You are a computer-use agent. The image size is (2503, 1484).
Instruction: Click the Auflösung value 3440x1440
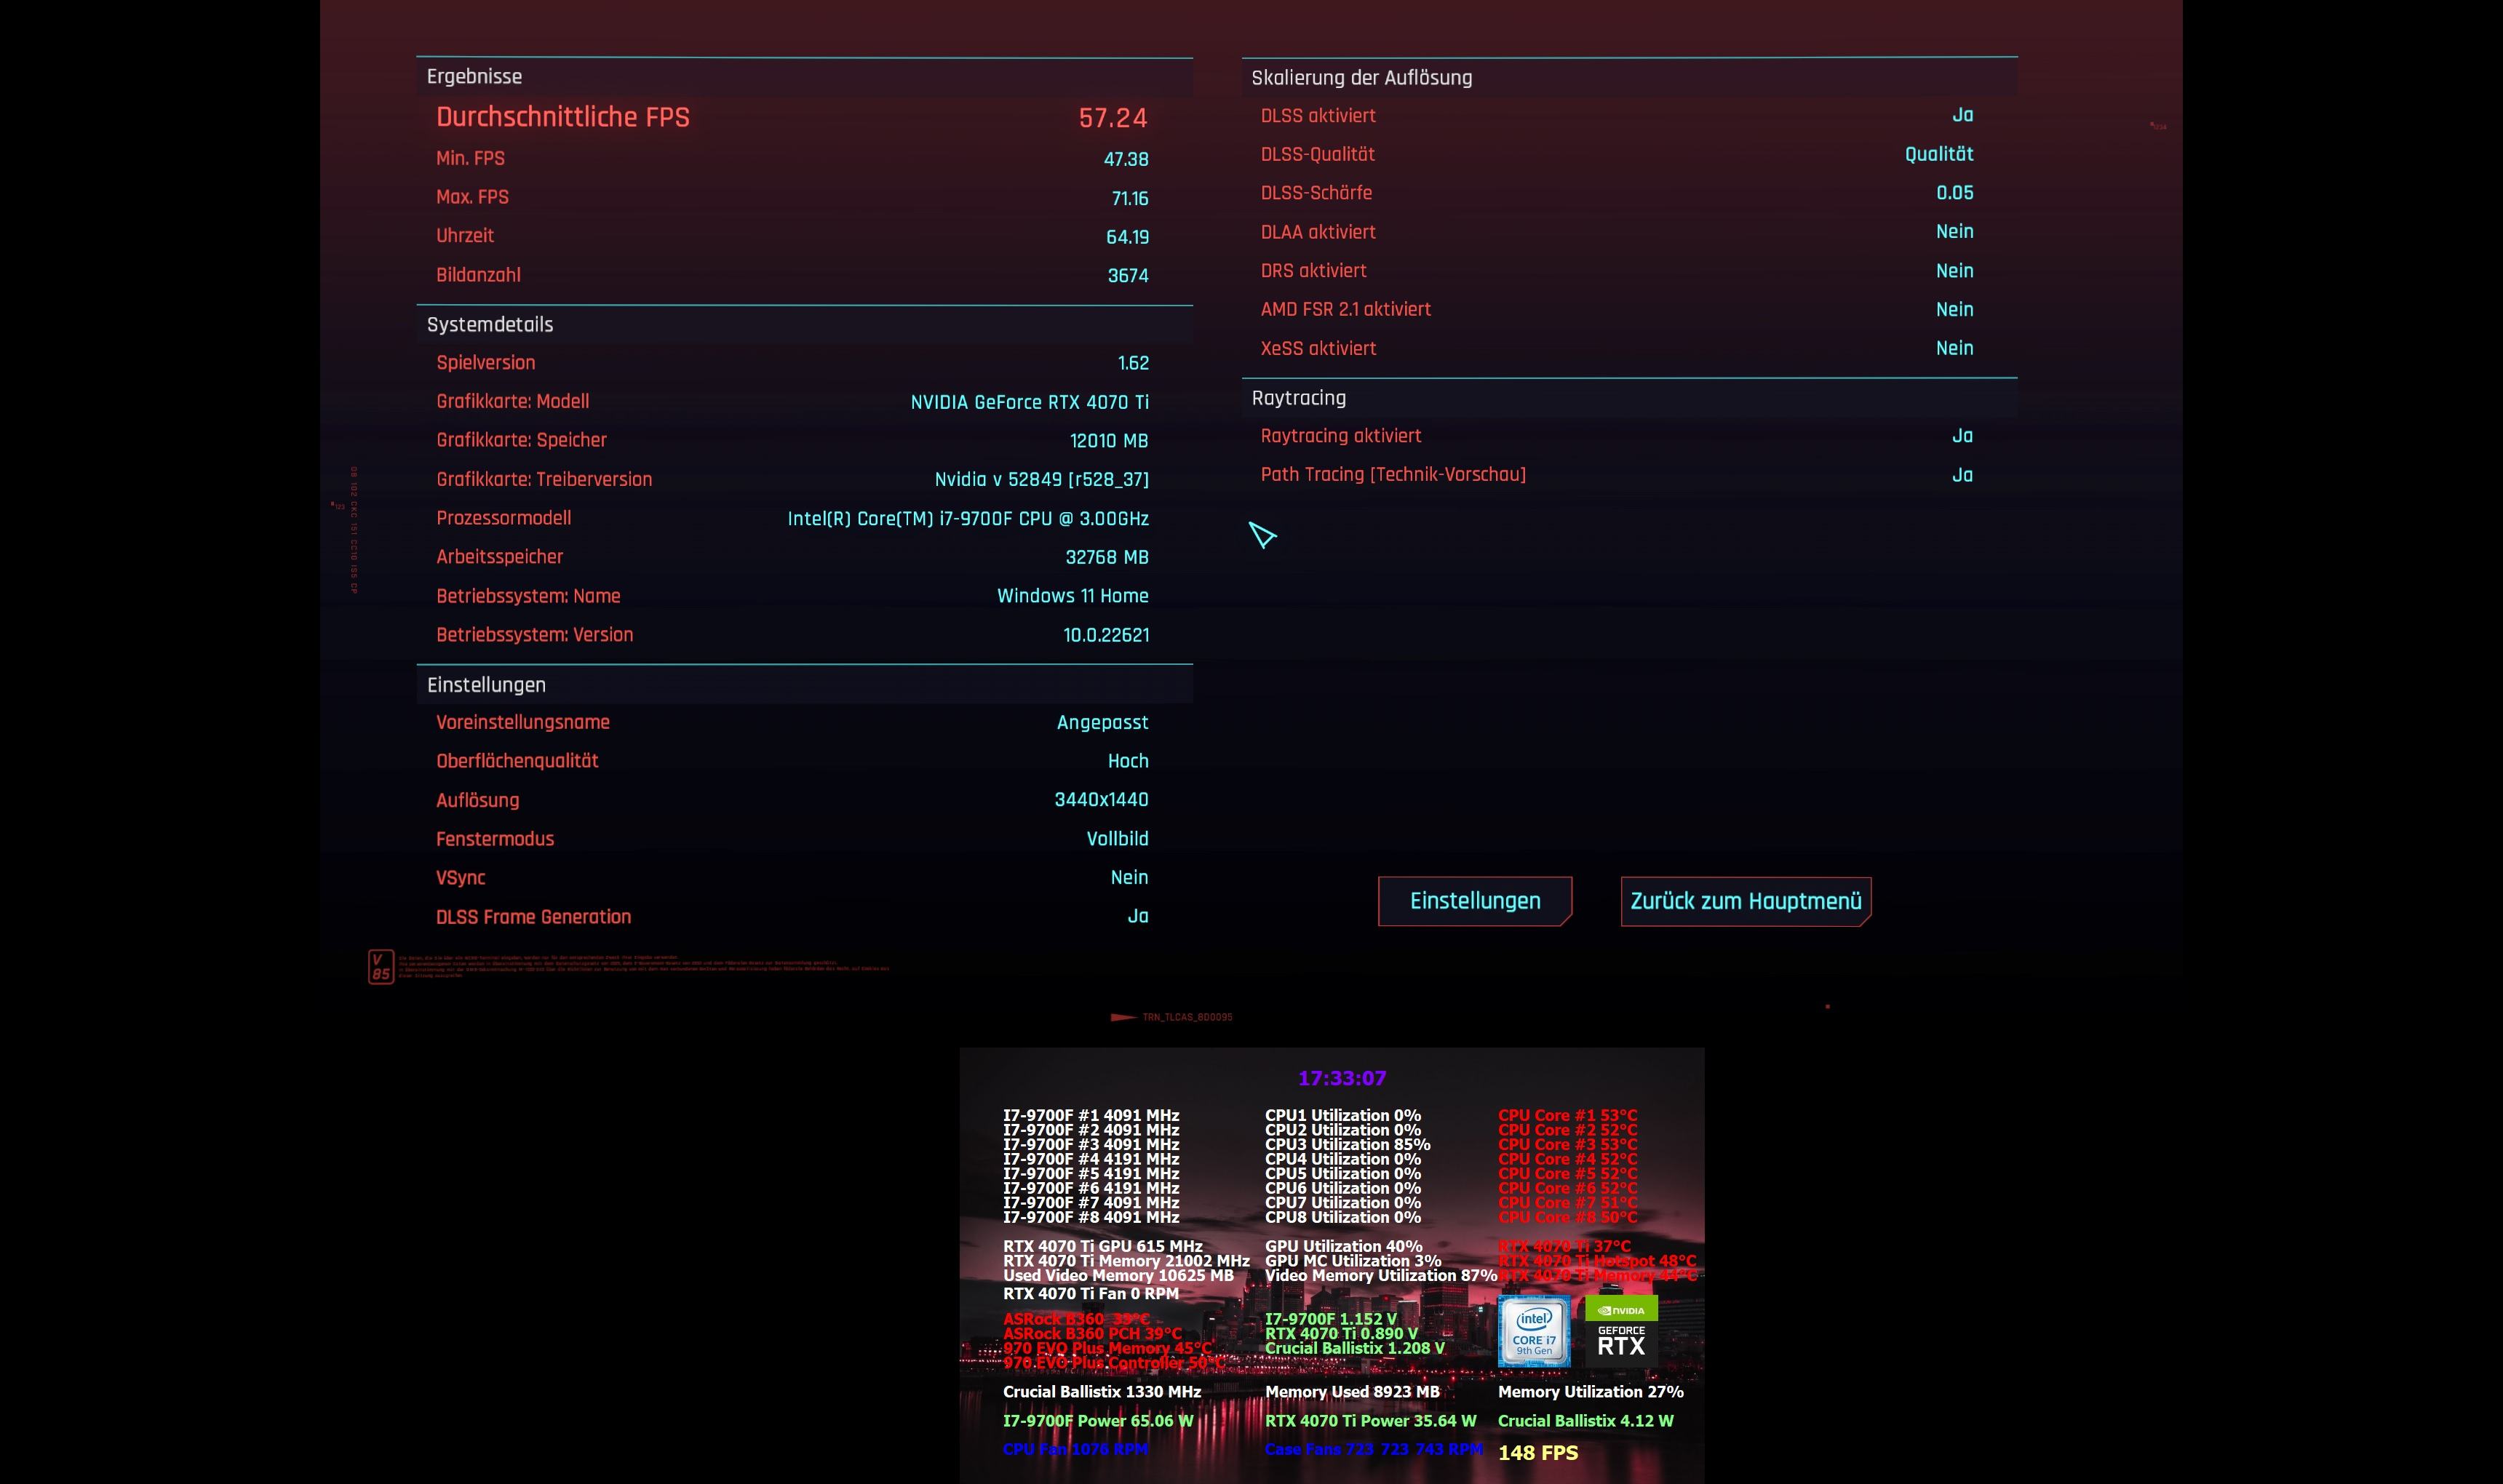(x=1101, y=800)
